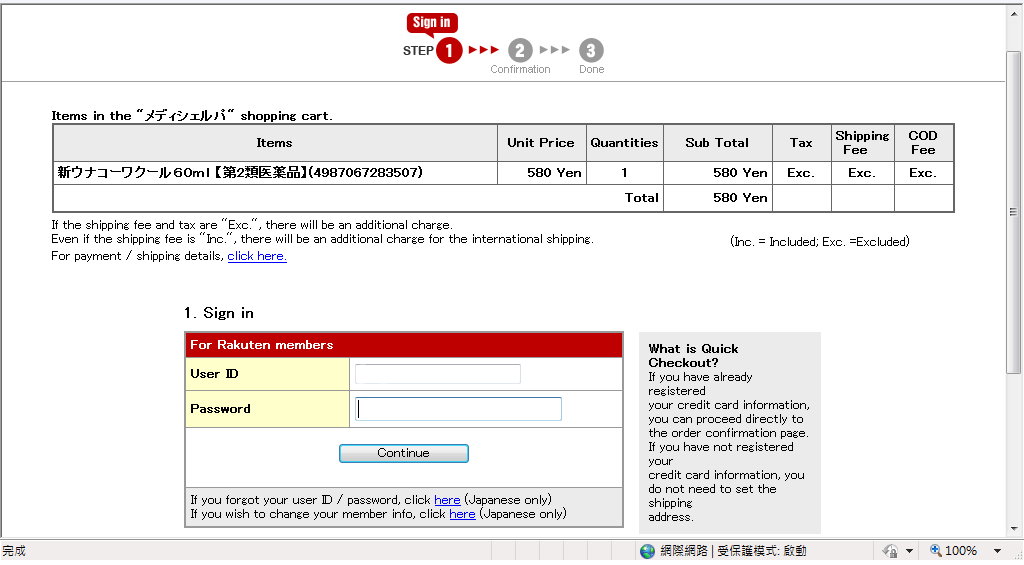Click the 網際網路 protected mode status text
Viewport: 1024px width, 565px height.
(733, 551)
